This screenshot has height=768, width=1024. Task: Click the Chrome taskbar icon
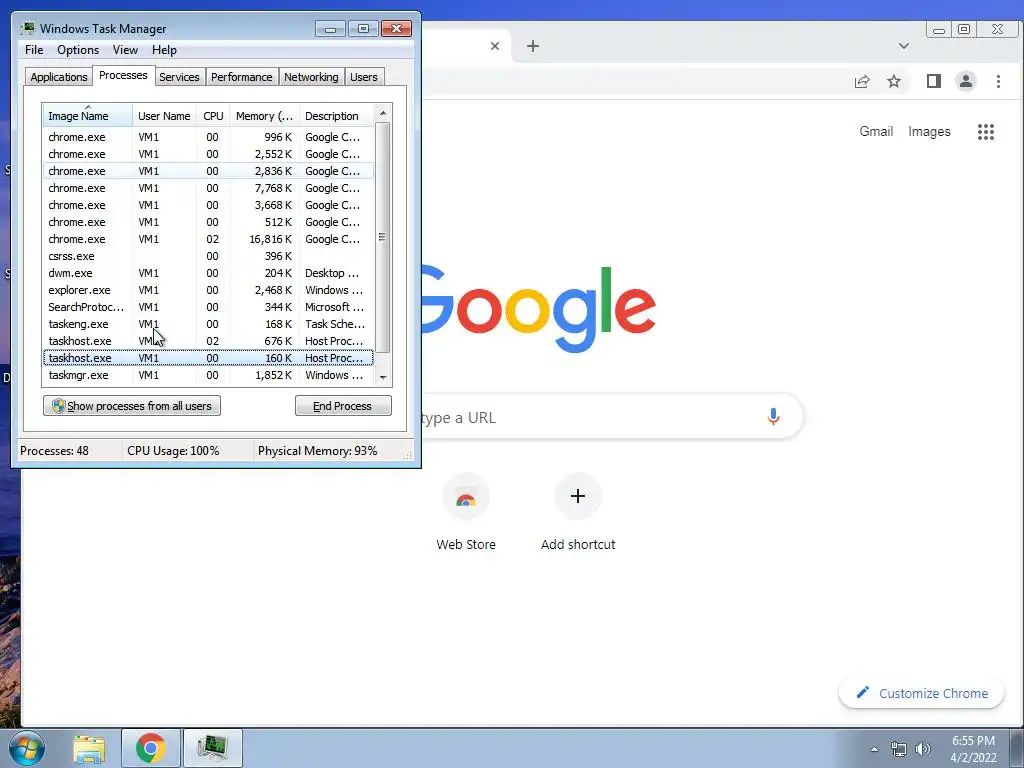(150, 748)
